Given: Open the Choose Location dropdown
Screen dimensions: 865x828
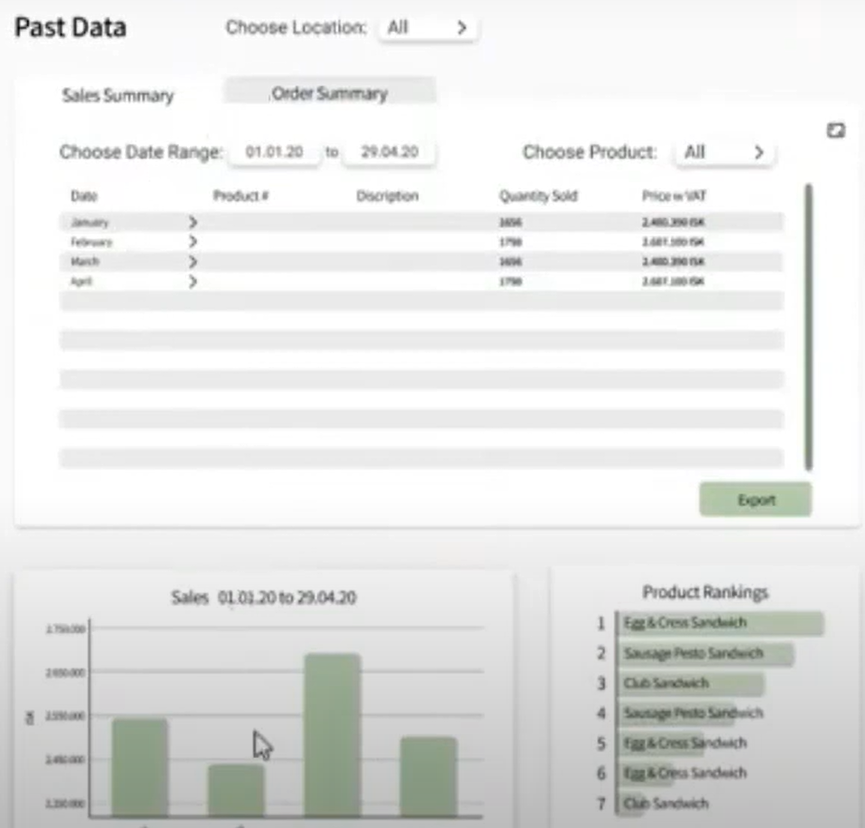Looking at the screenshot, I should [428, 28].
